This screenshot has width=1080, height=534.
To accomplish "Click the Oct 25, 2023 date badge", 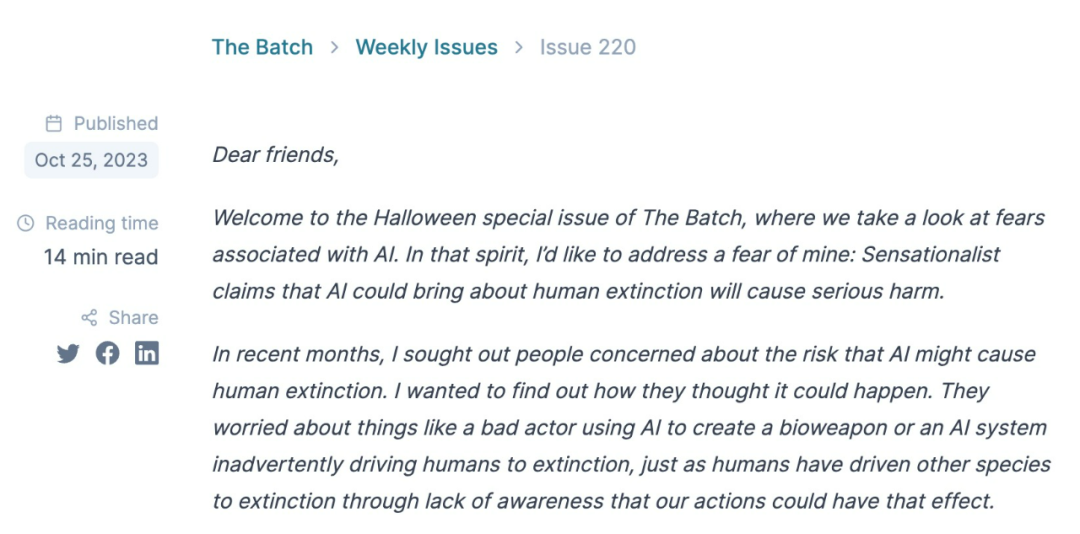I will tap(92, 160).
